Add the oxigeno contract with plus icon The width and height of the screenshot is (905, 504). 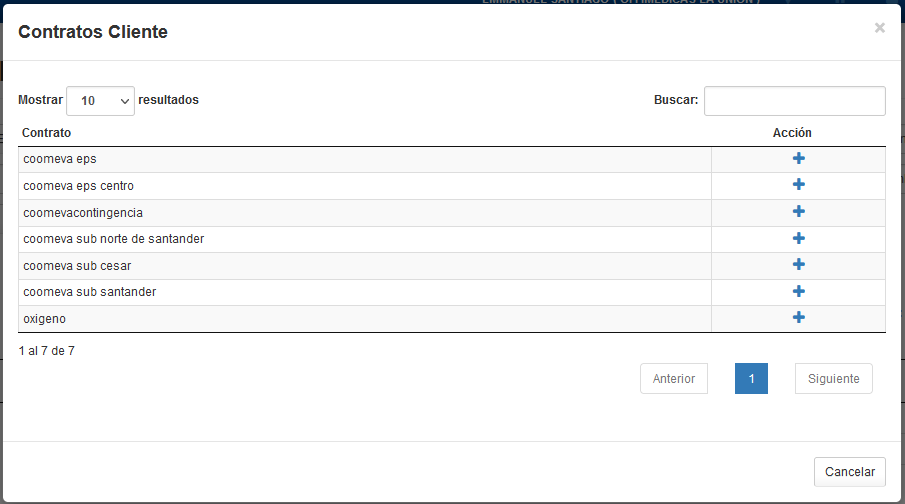(798, 317)
